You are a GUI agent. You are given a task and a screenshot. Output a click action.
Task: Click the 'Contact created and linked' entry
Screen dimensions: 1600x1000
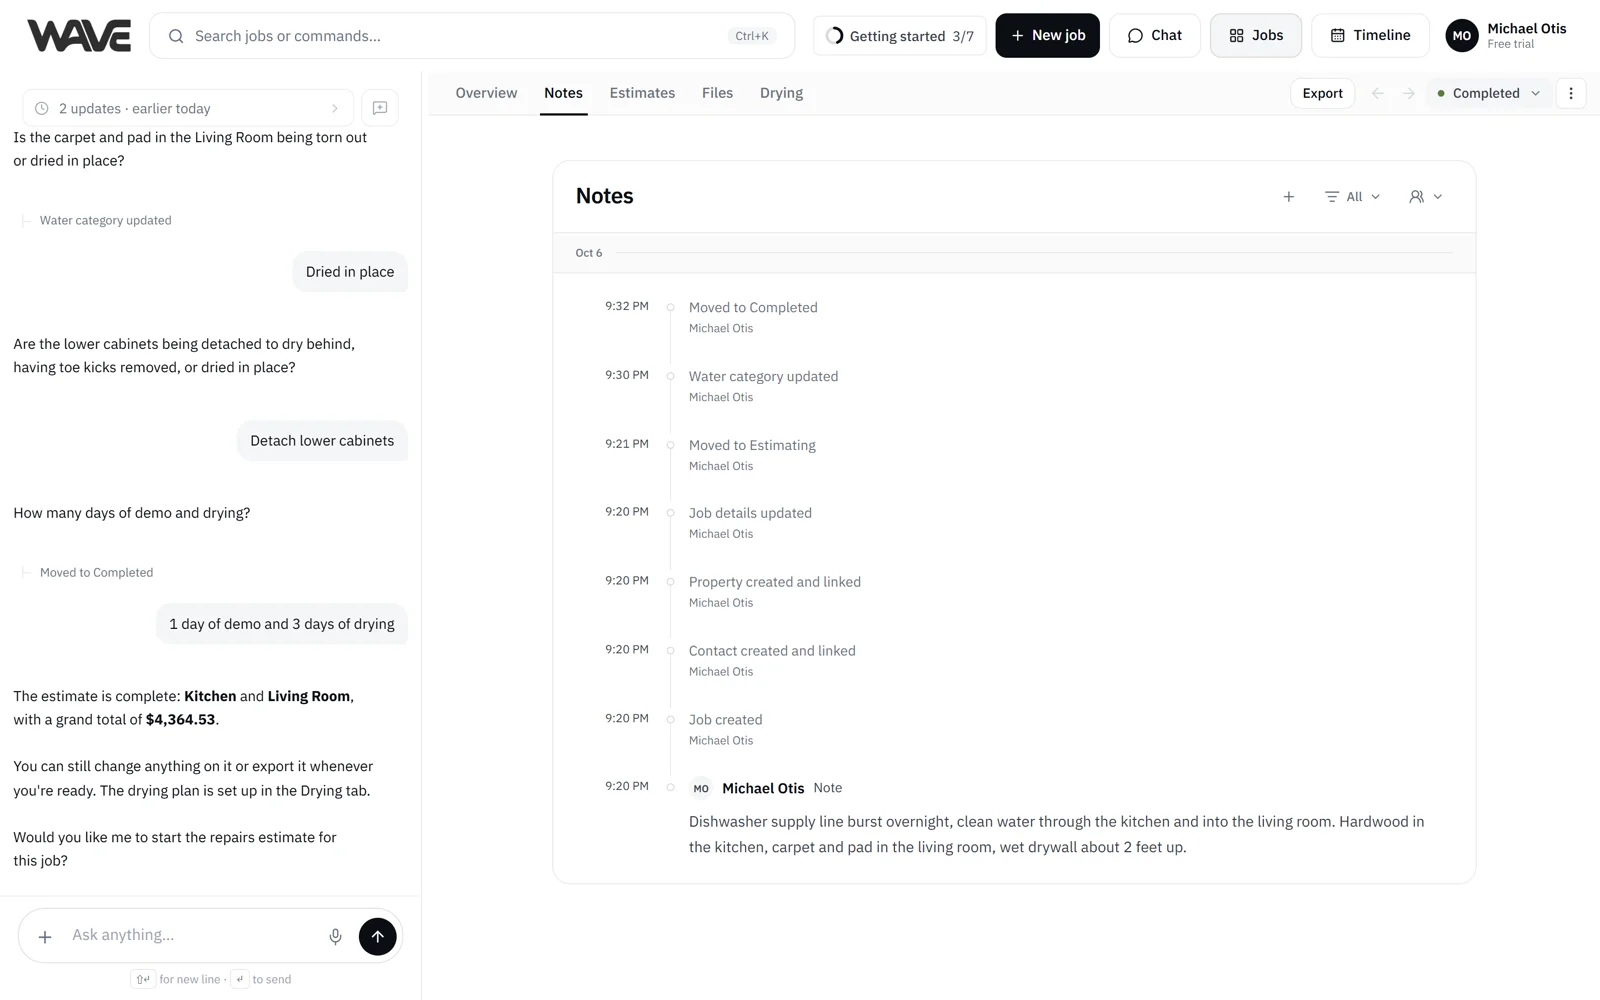[x=772, y=651]
